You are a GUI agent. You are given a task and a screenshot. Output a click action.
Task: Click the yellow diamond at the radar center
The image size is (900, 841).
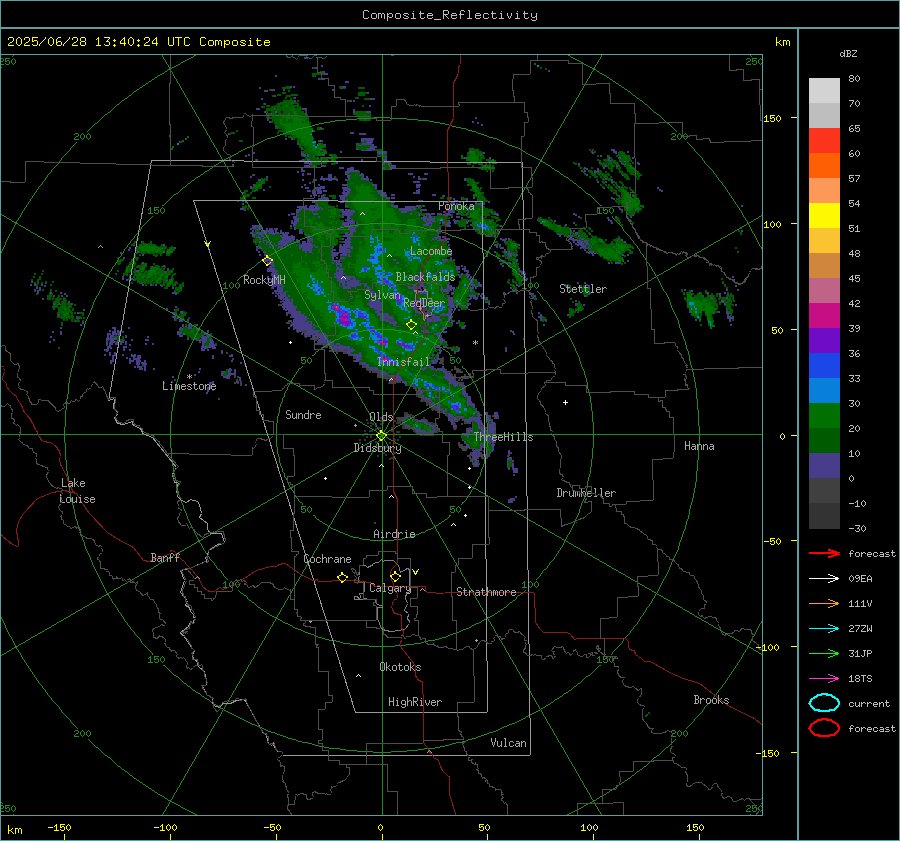click(381, 436)
